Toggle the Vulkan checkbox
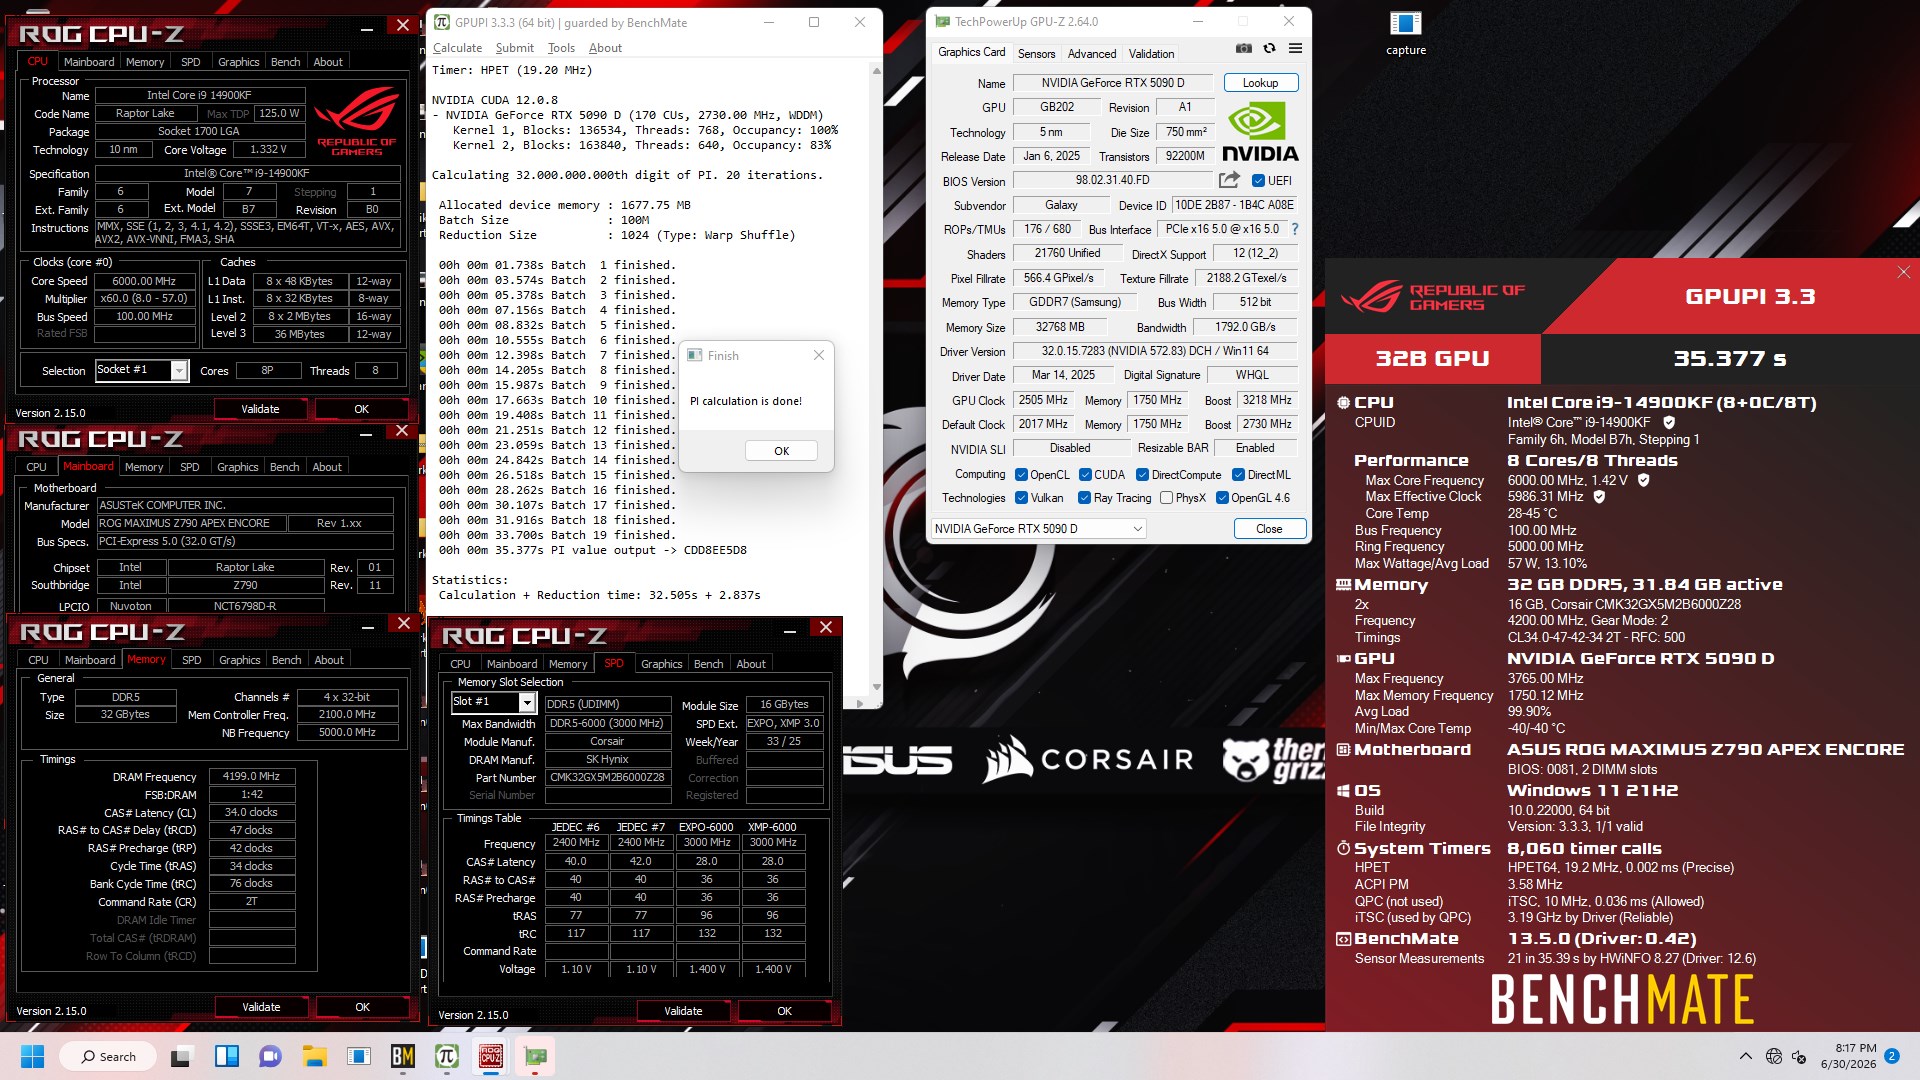Image resolution: width=1920 pixels, height=1080 pixels. pos(1021,498)
